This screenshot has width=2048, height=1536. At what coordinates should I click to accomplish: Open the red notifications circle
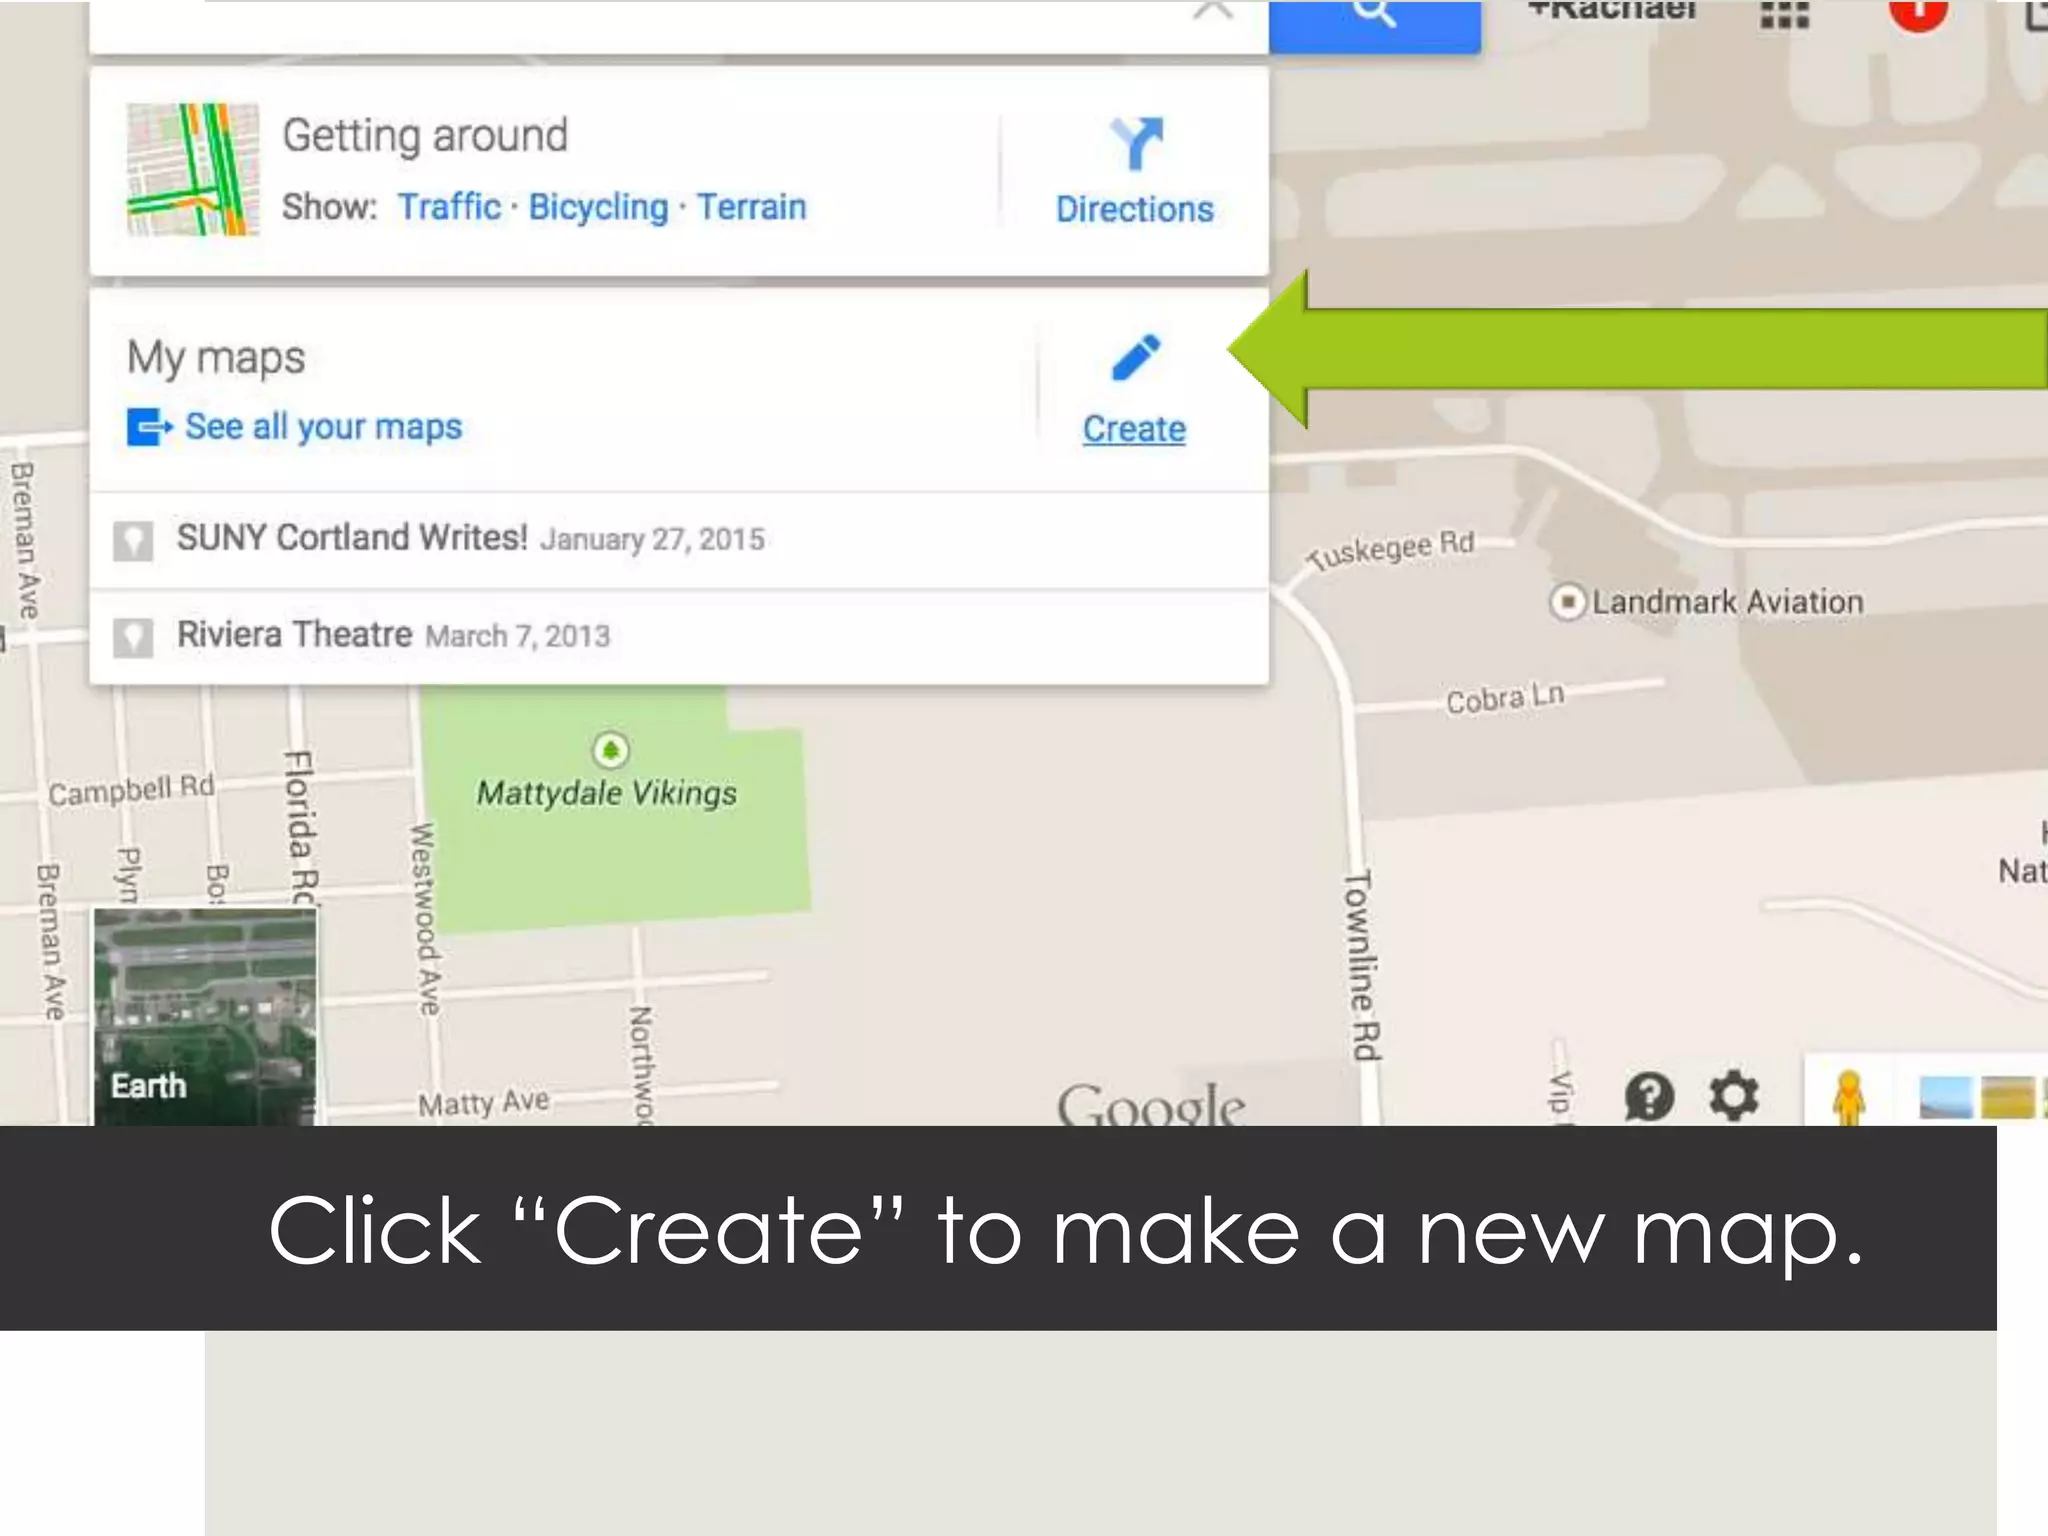(x=1918, y=14)
